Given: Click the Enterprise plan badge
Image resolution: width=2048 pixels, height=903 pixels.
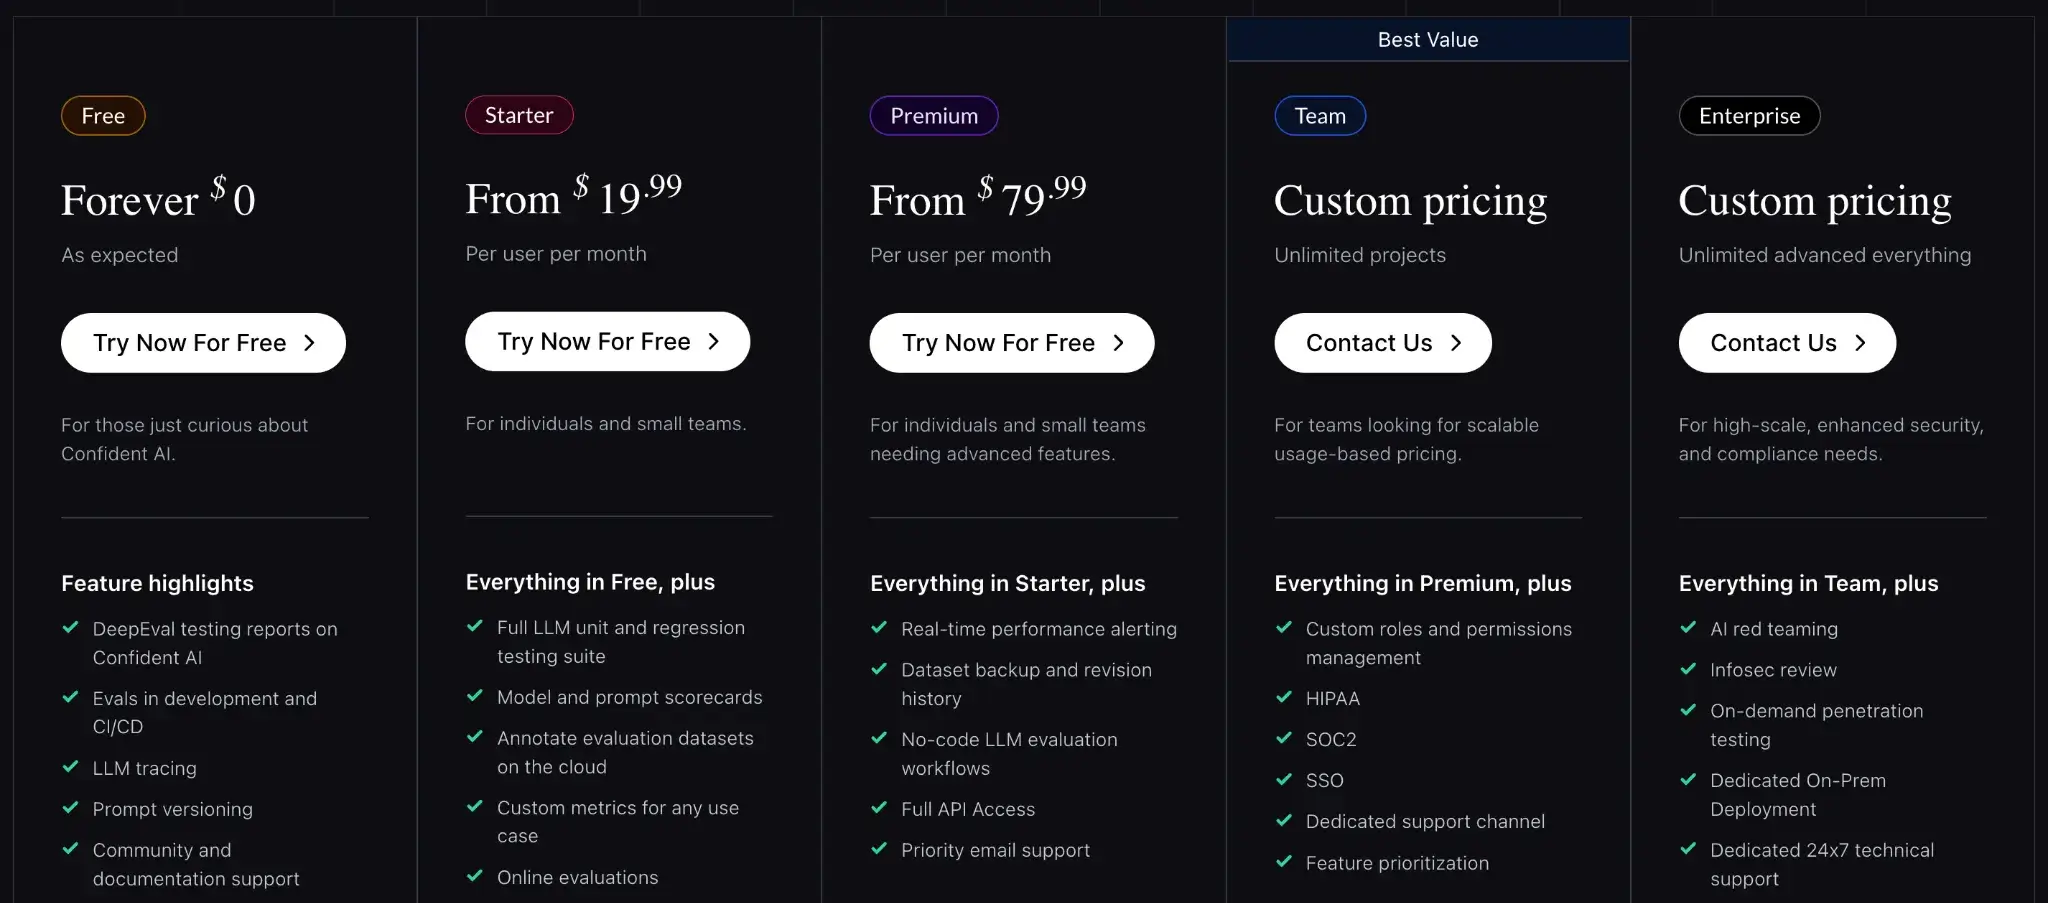Looking at the screenshot, I should (x=1749, y=116).
